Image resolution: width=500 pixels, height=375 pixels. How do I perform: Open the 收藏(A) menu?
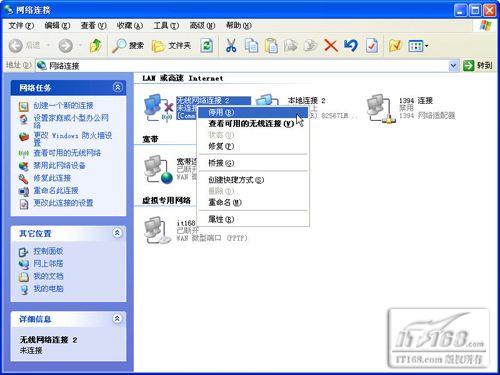(130, 25)
